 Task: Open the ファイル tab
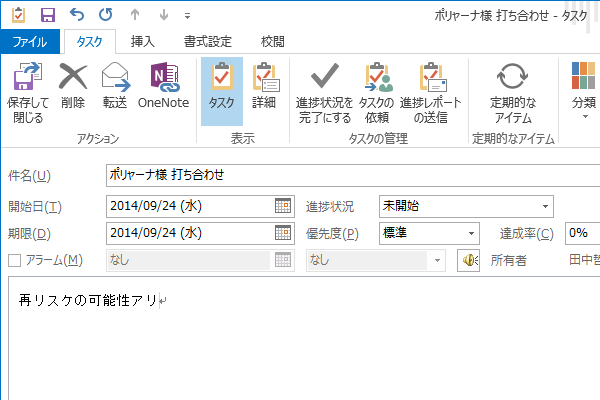point(30,41)
